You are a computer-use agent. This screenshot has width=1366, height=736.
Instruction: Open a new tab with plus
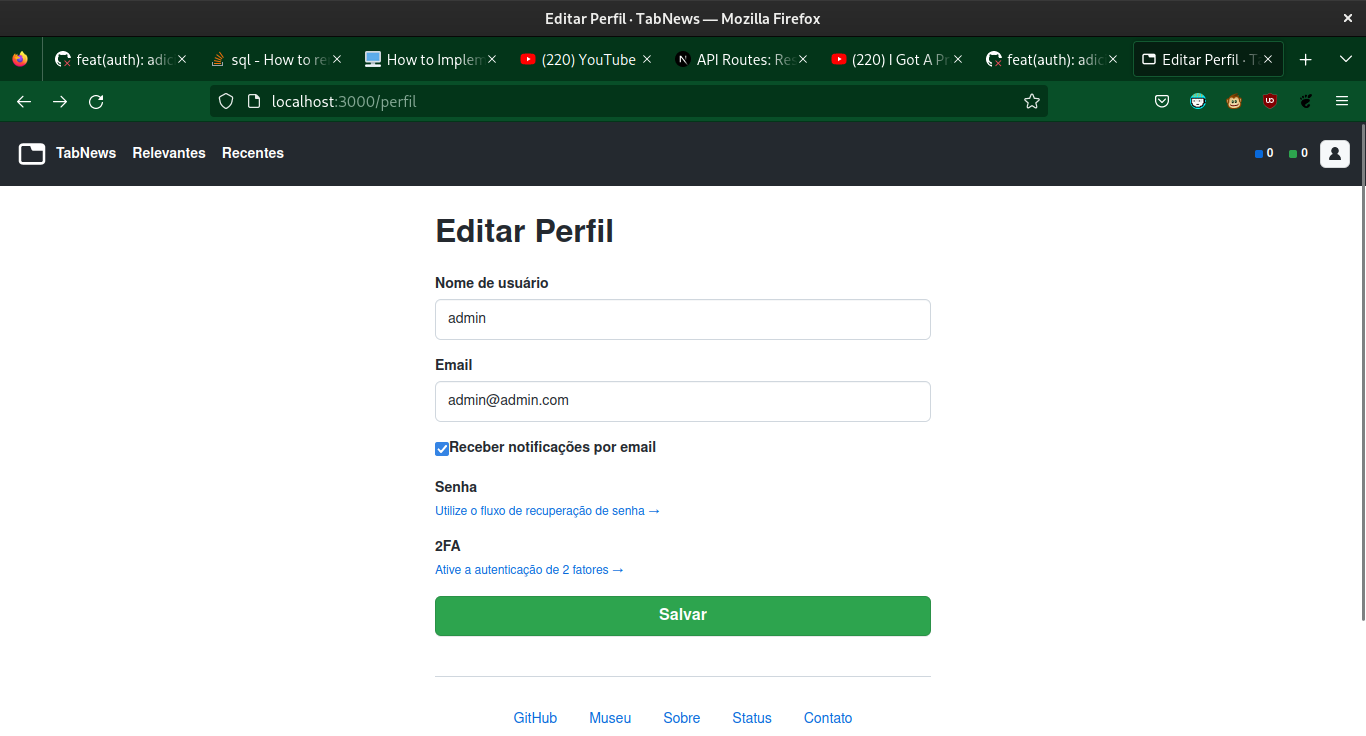click(x=1305, y=60)
